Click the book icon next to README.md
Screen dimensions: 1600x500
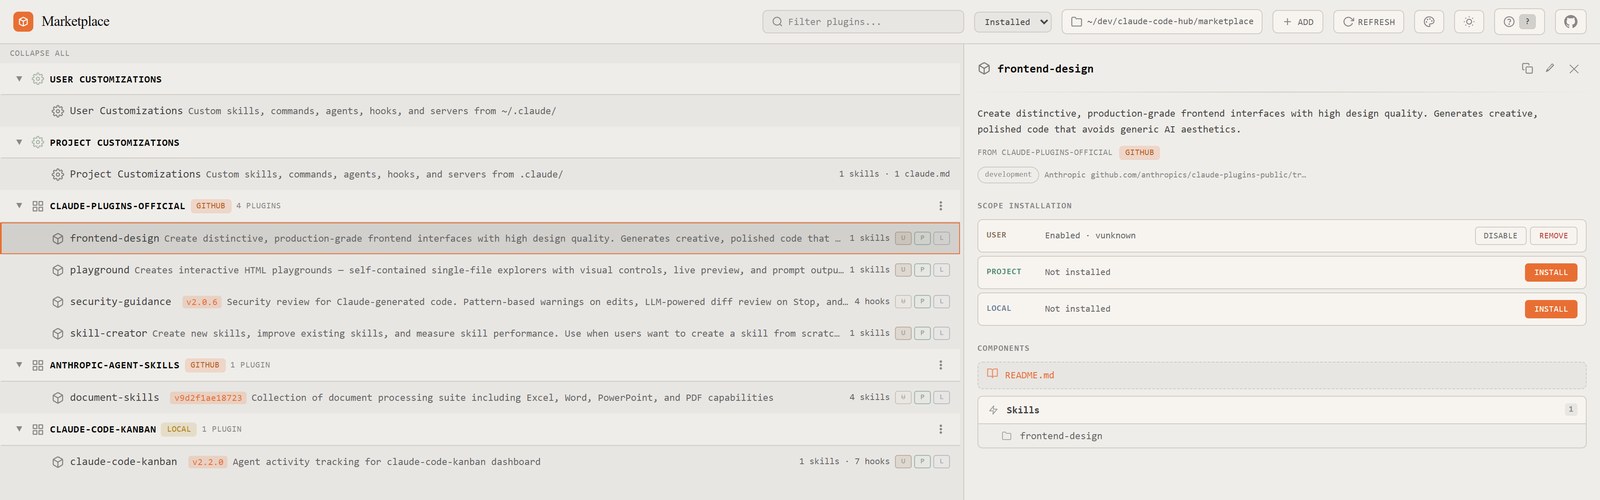993,374
